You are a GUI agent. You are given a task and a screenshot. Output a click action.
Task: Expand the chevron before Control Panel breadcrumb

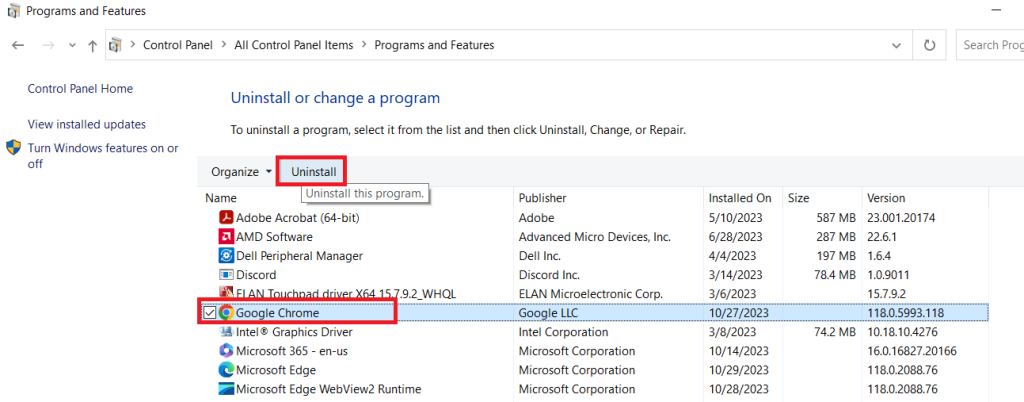(133, 45)
